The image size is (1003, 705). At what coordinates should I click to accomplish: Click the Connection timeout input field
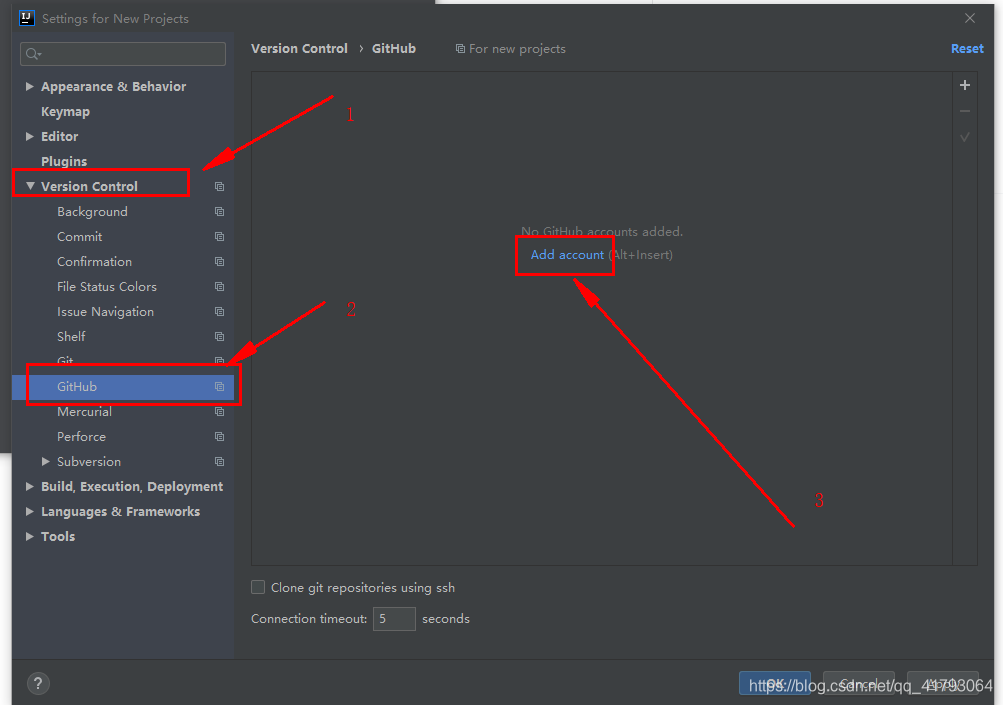pos(394,619)
